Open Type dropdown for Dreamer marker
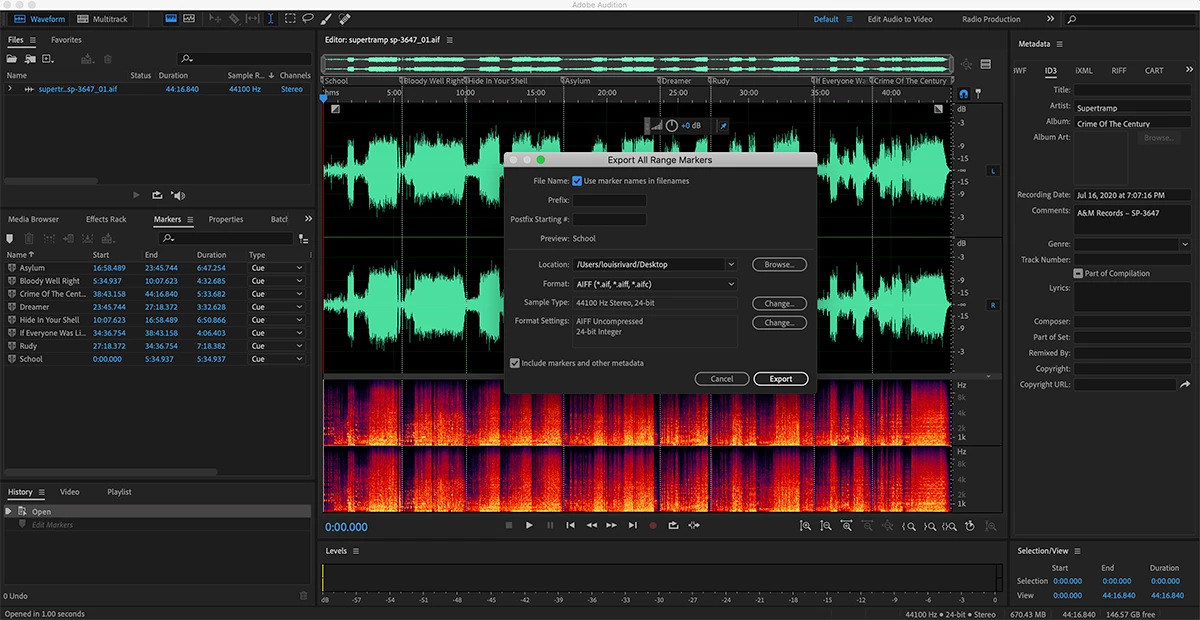1200x620 pixels. pyautogui.click(x=276, y=307)
